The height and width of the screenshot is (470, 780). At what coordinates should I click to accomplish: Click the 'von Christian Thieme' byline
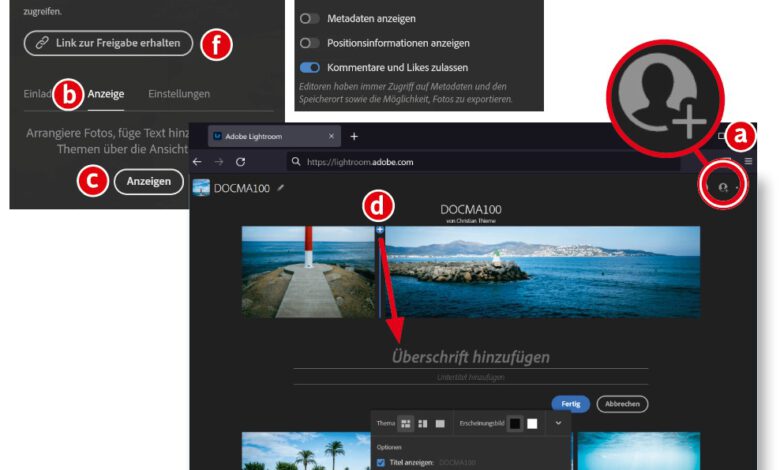471,221
